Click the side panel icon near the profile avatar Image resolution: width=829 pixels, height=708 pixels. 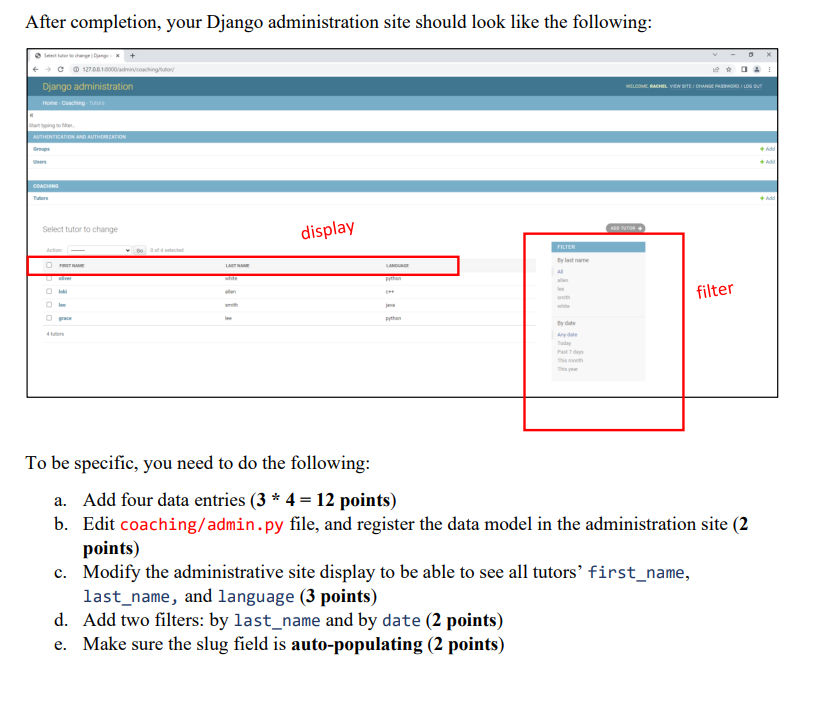[x=744, y=70]
